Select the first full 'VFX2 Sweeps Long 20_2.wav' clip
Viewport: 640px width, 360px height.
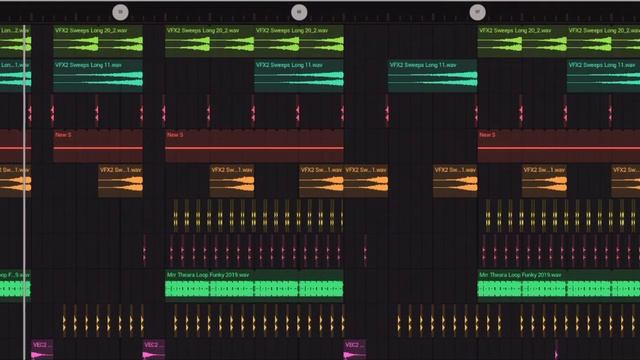pyautogui.click(x=98, y=41)
